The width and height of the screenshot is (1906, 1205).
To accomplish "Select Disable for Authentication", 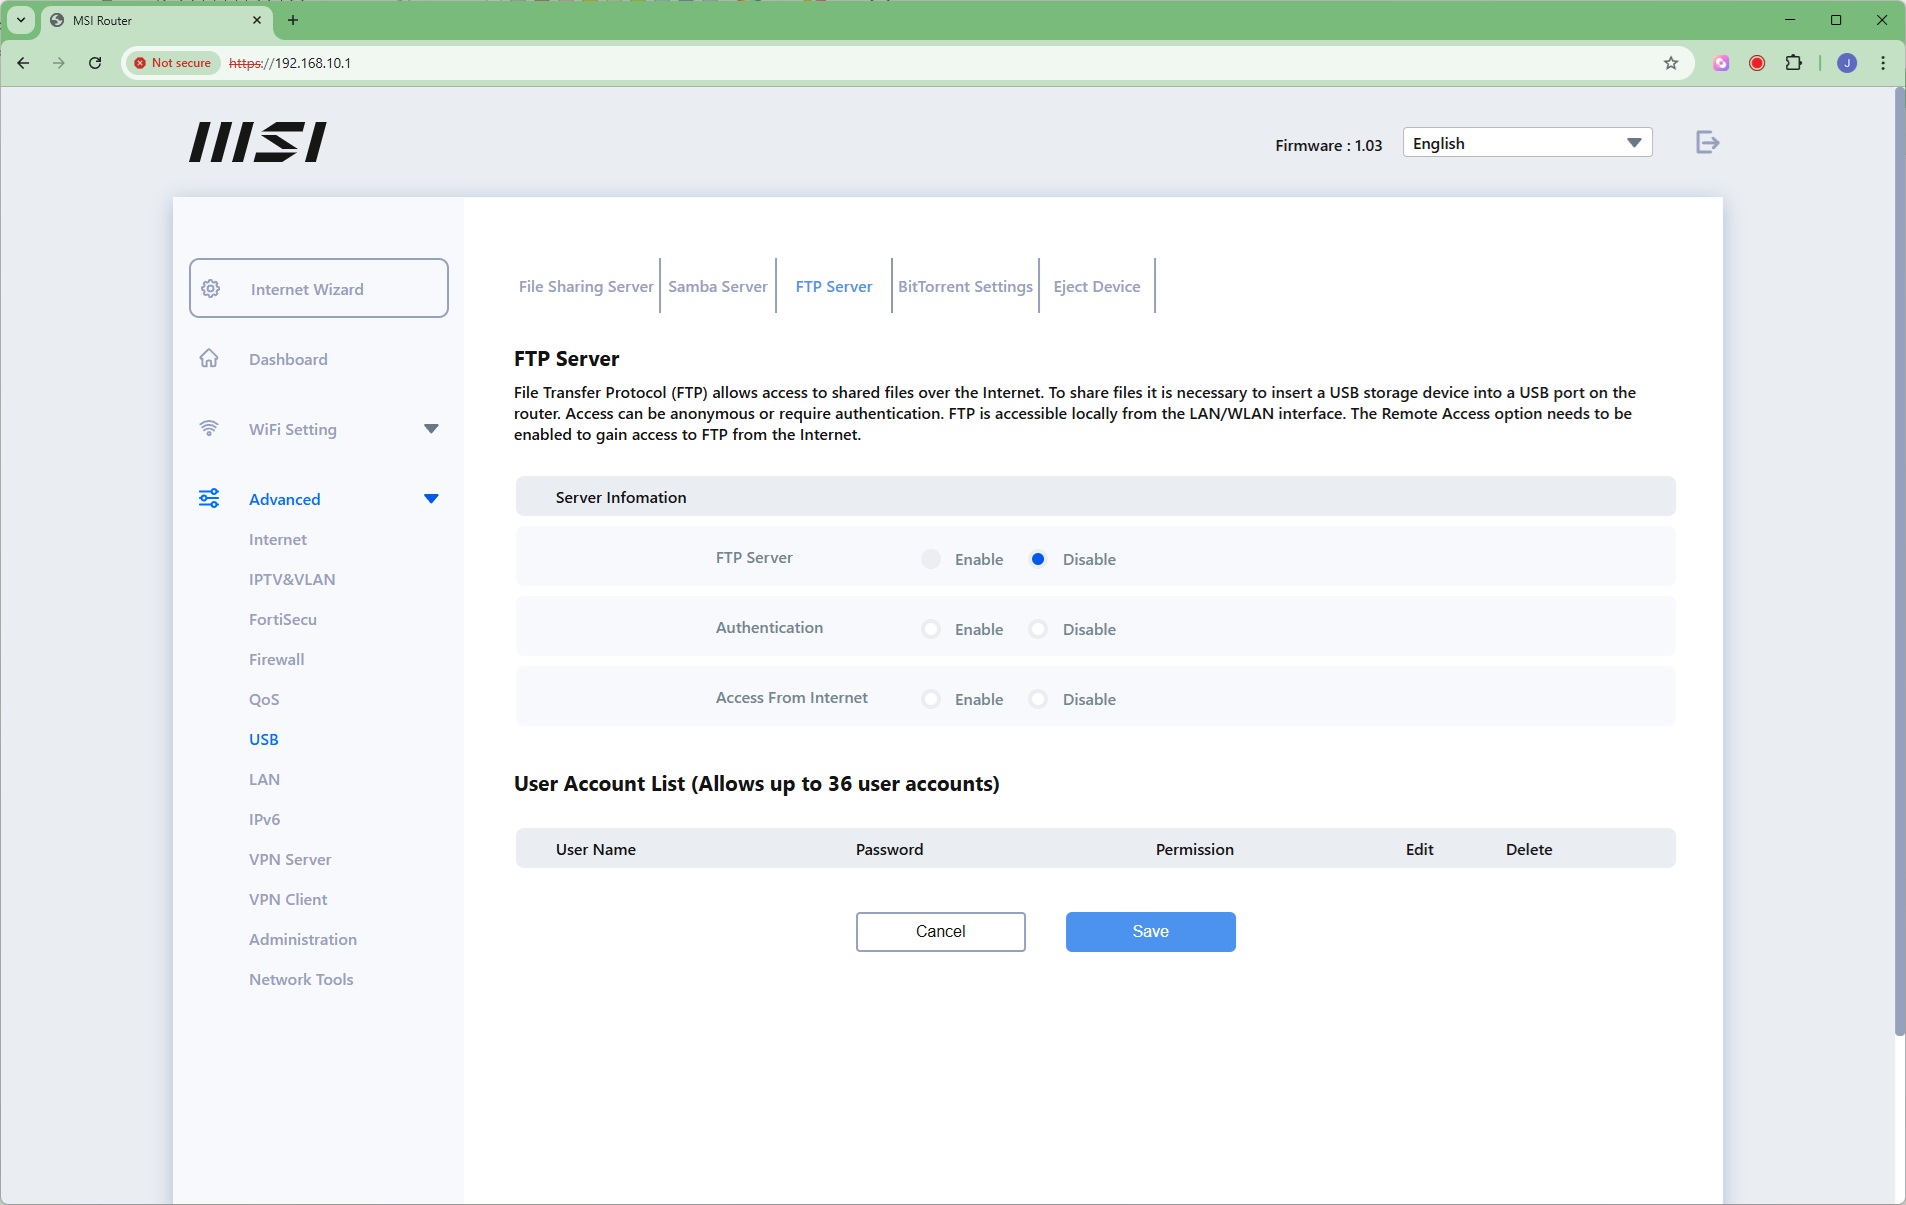I will tap(1038, 629).
